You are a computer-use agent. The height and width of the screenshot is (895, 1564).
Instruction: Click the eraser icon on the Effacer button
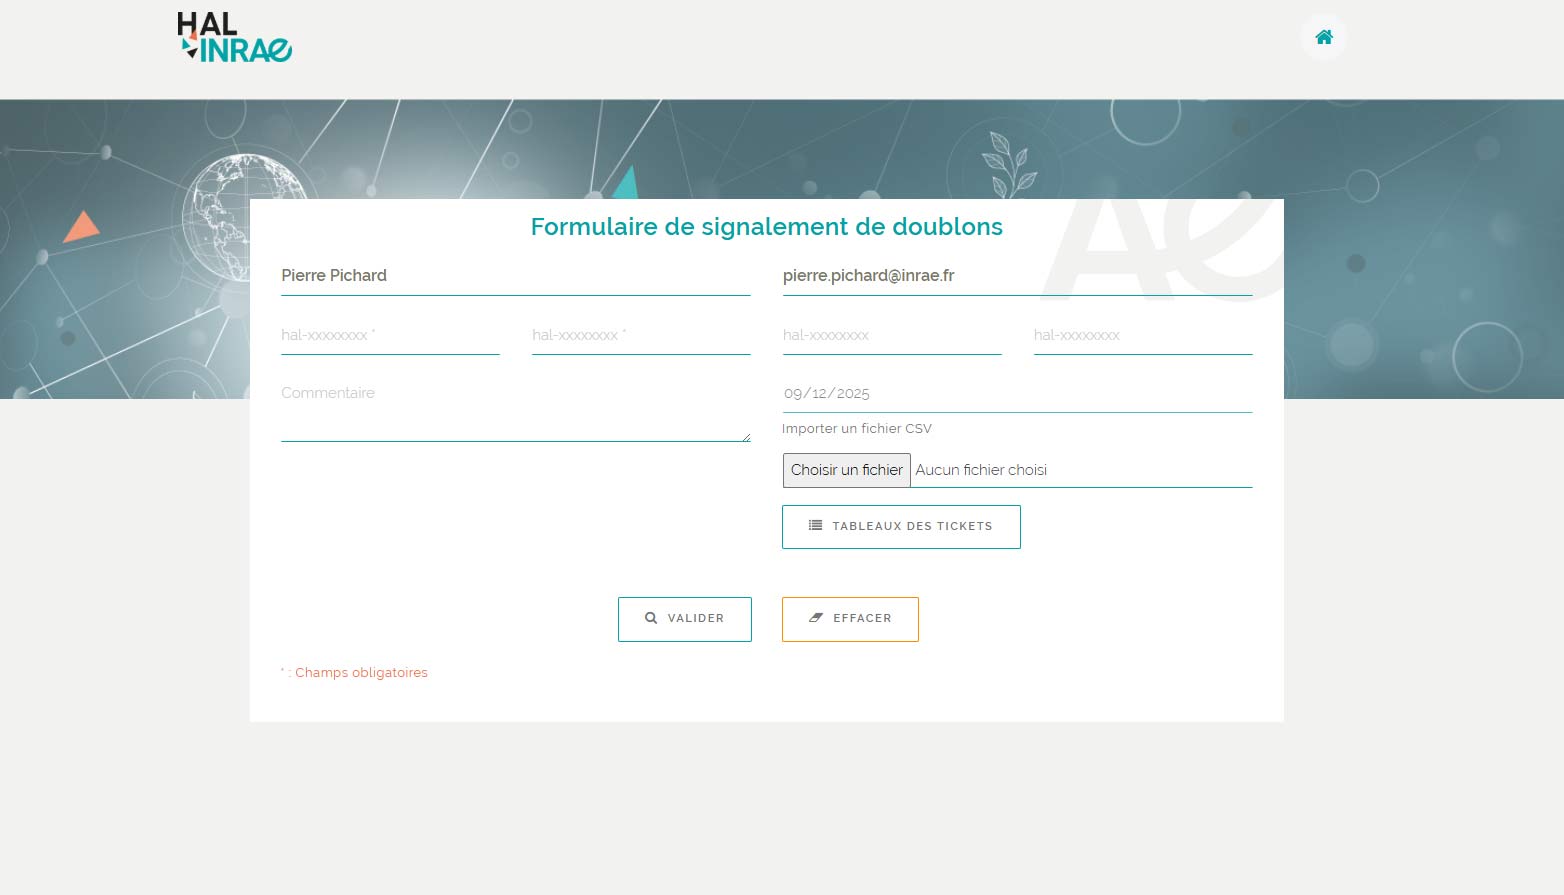tap(816, 619)
